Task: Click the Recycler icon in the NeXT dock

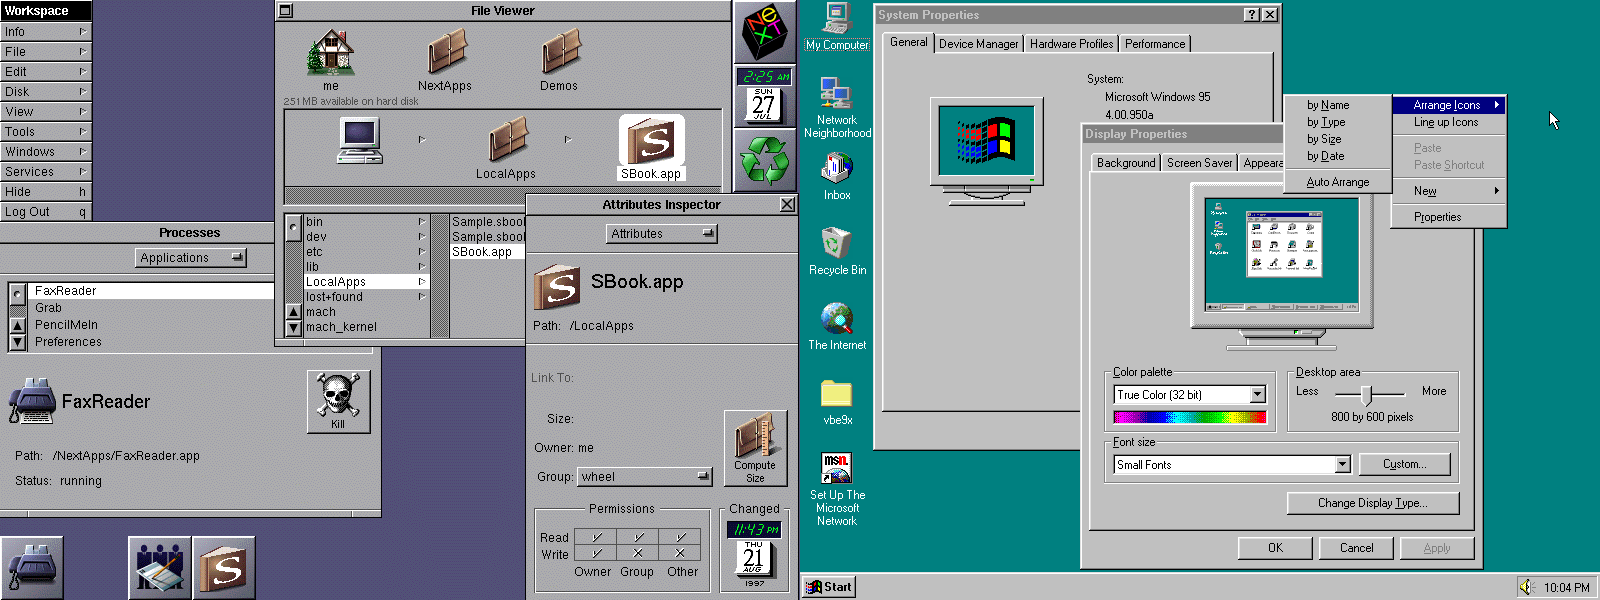Action: point(765,160)
